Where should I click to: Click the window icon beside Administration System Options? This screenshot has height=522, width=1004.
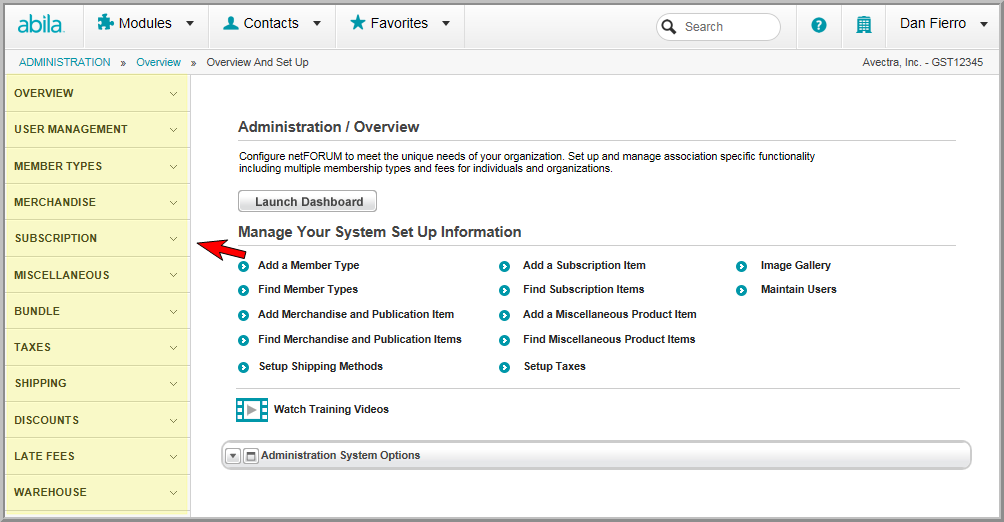[251, 456]
